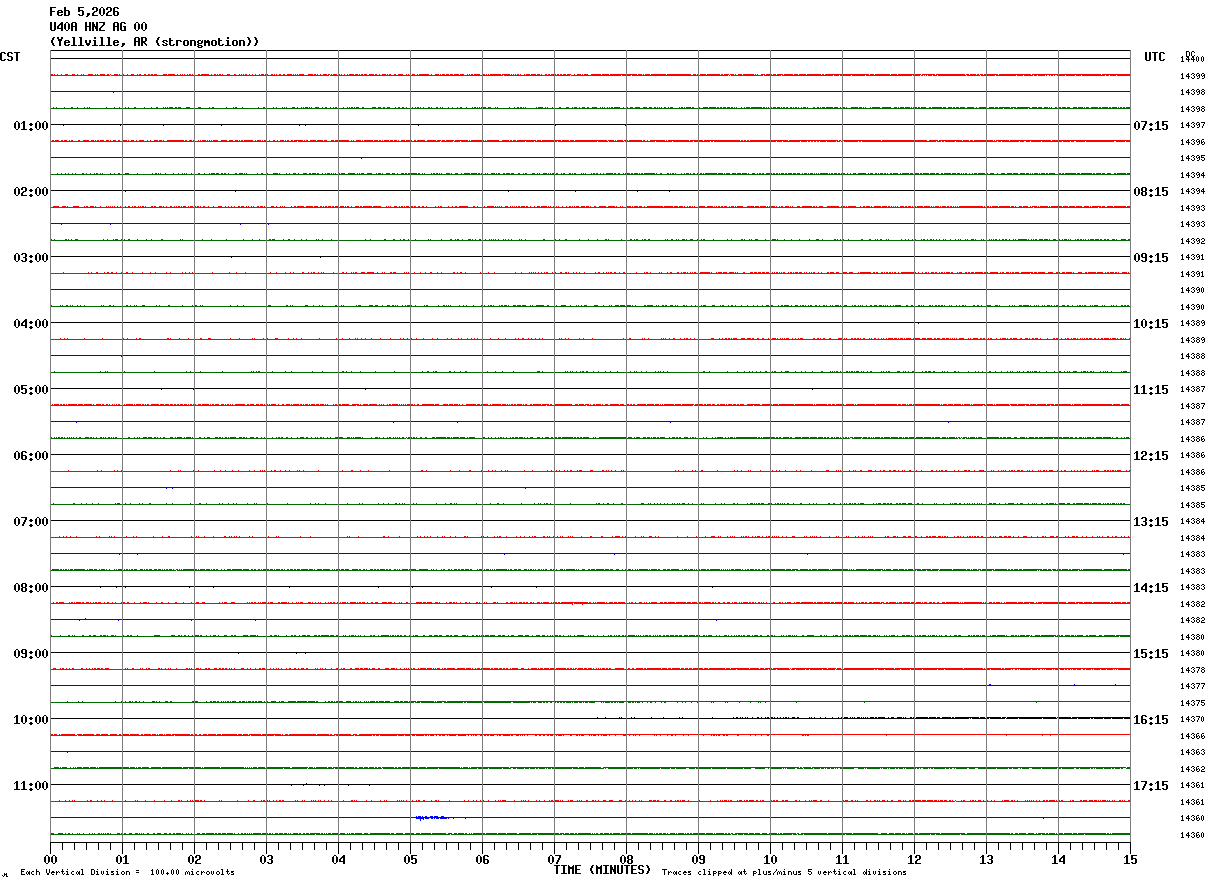The width and height of the screenshot is (1210, 886).
Task: Click the 09:15 UTC row label
Action: pos(1151,258)
